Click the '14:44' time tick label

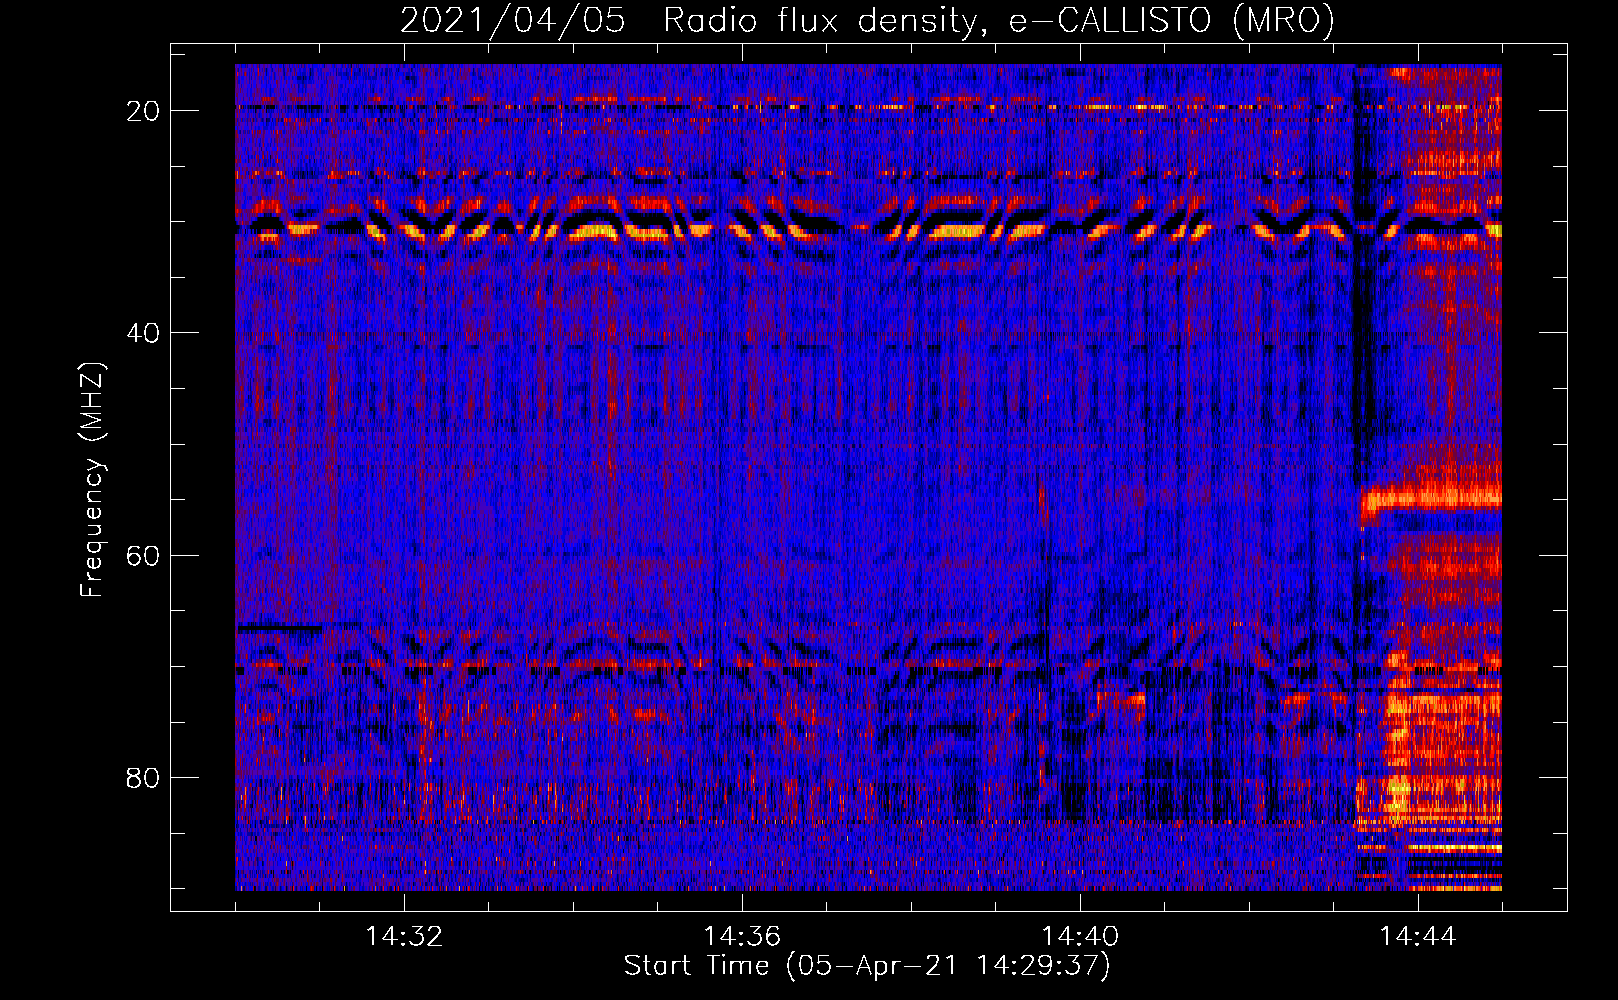click(x=1418, y=937)
